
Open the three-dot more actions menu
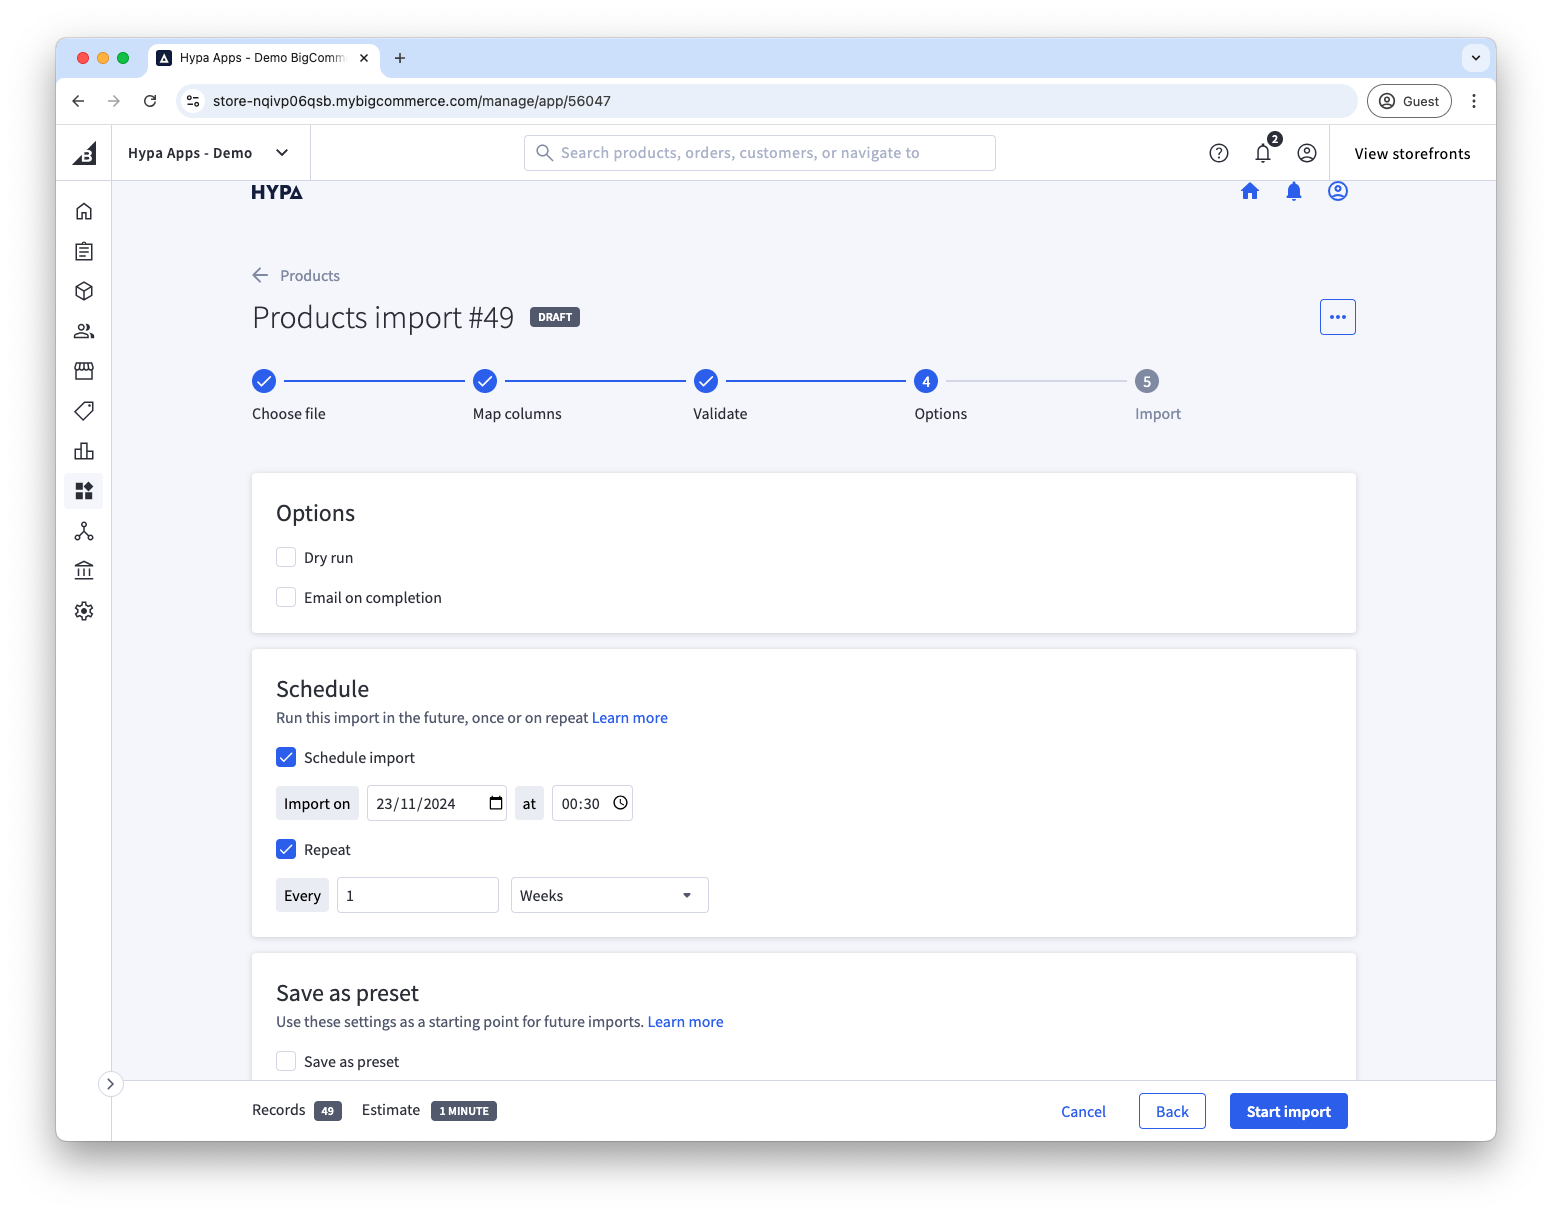click(1337, 317)
